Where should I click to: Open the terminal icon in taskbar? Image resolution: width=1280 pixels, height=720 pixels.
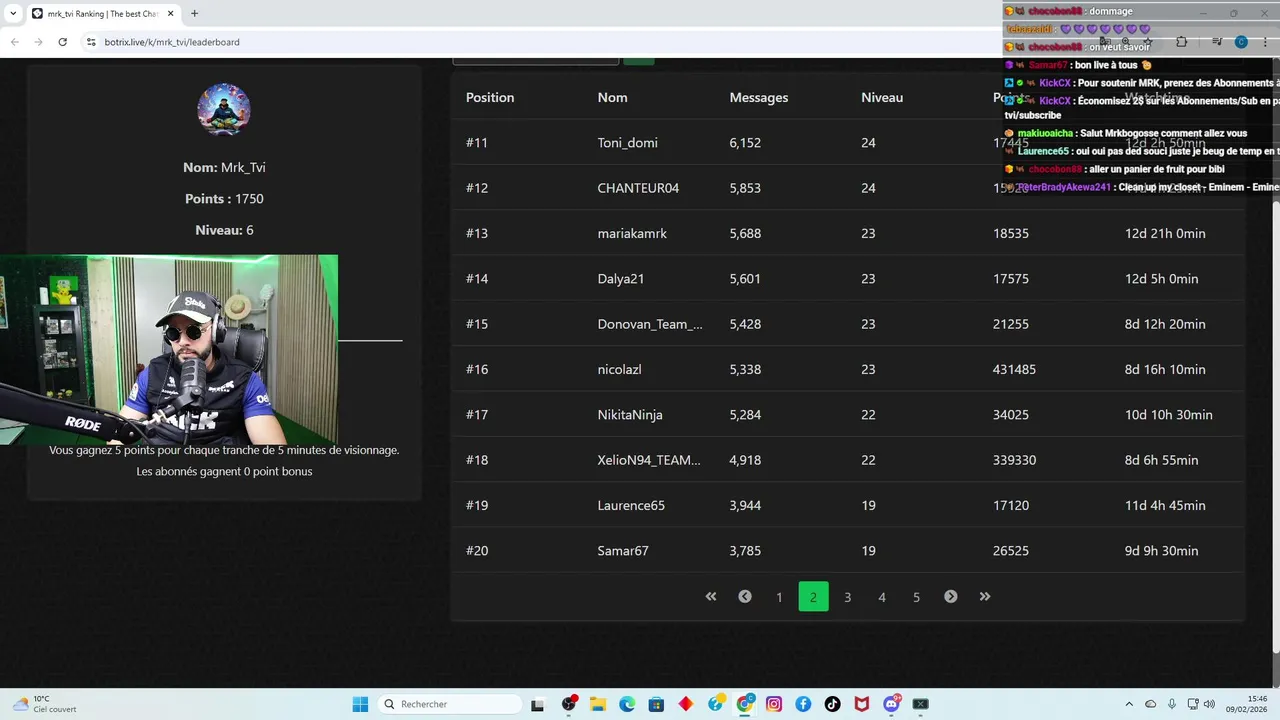(921, 704)
